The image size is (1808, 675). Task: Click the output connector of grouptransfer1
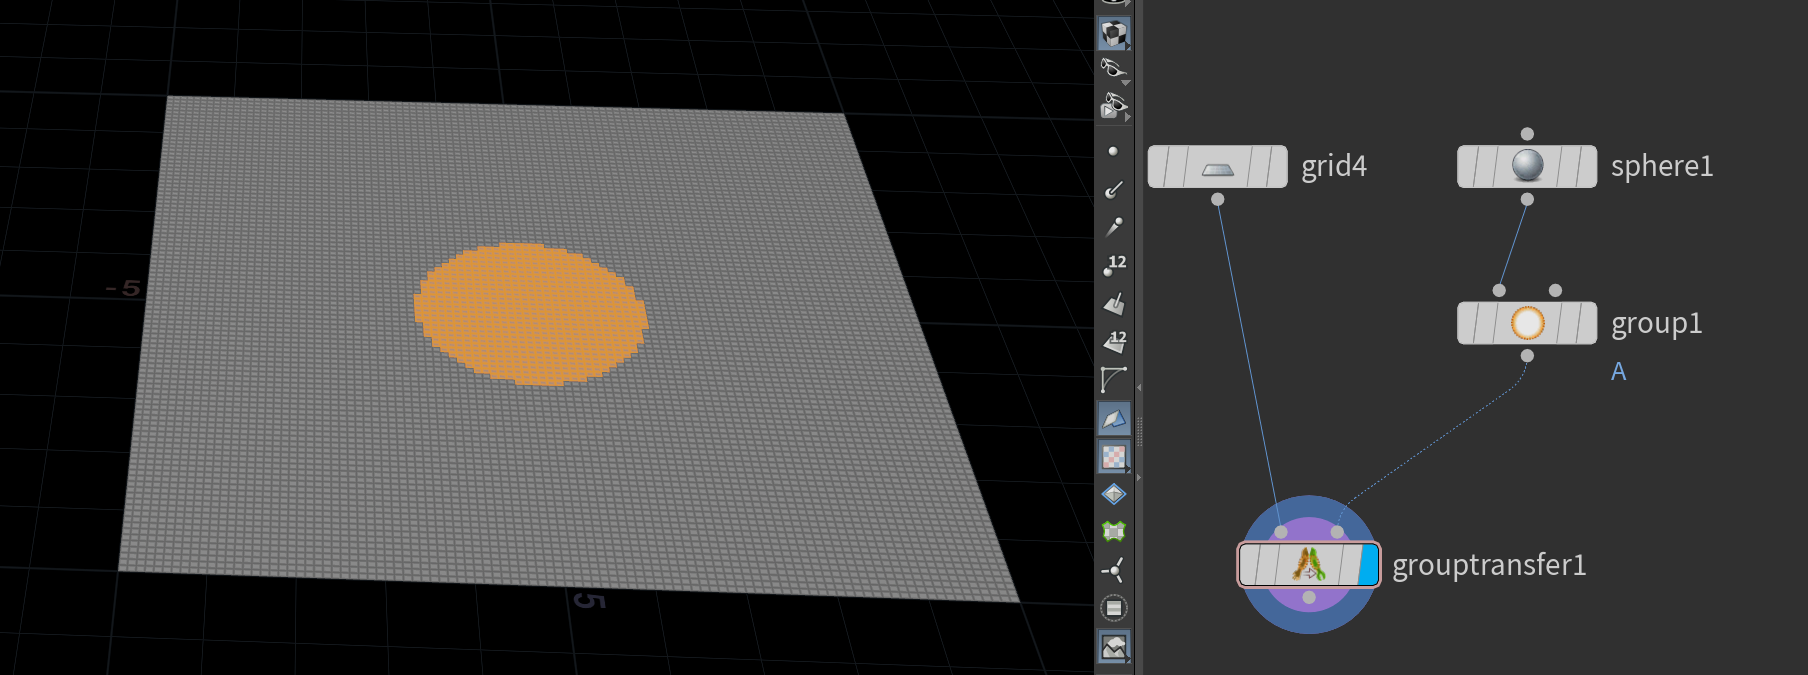pyautogui.click(x=1309, y=598)
